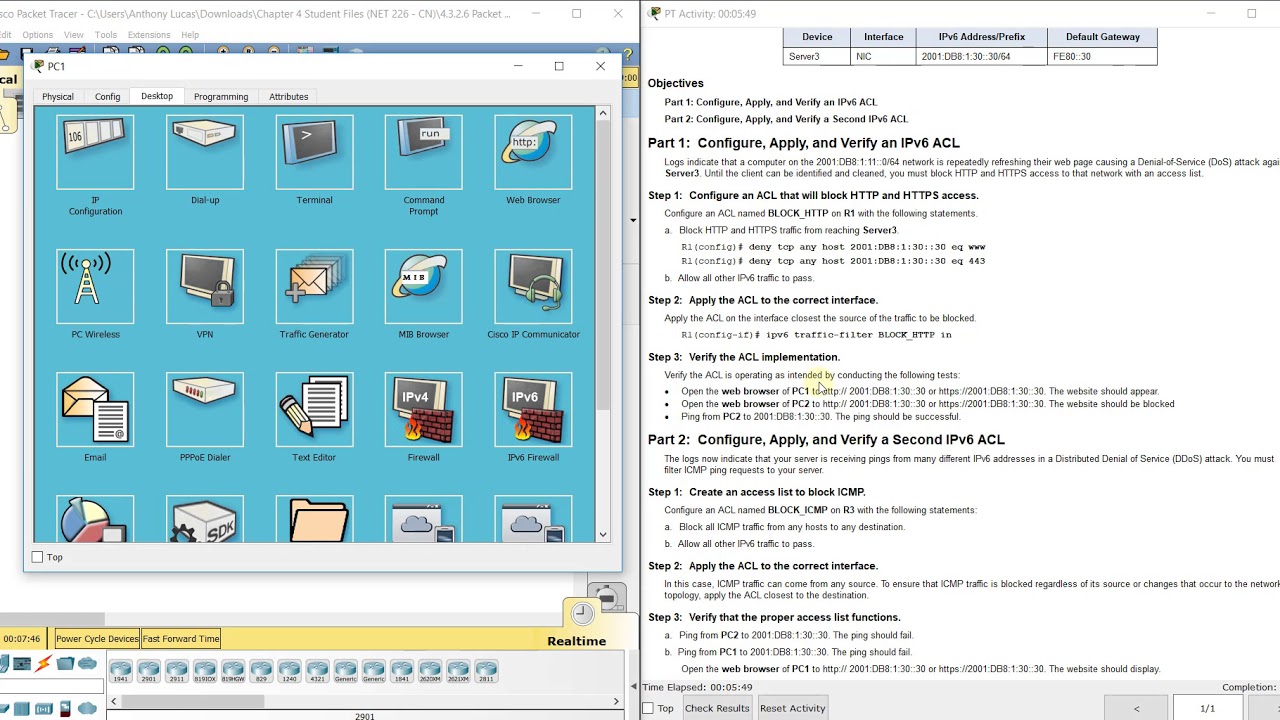The height and width of the screenshot is (720, 1280).
Task: Open the Tools menu
Action: pos(106,35)
